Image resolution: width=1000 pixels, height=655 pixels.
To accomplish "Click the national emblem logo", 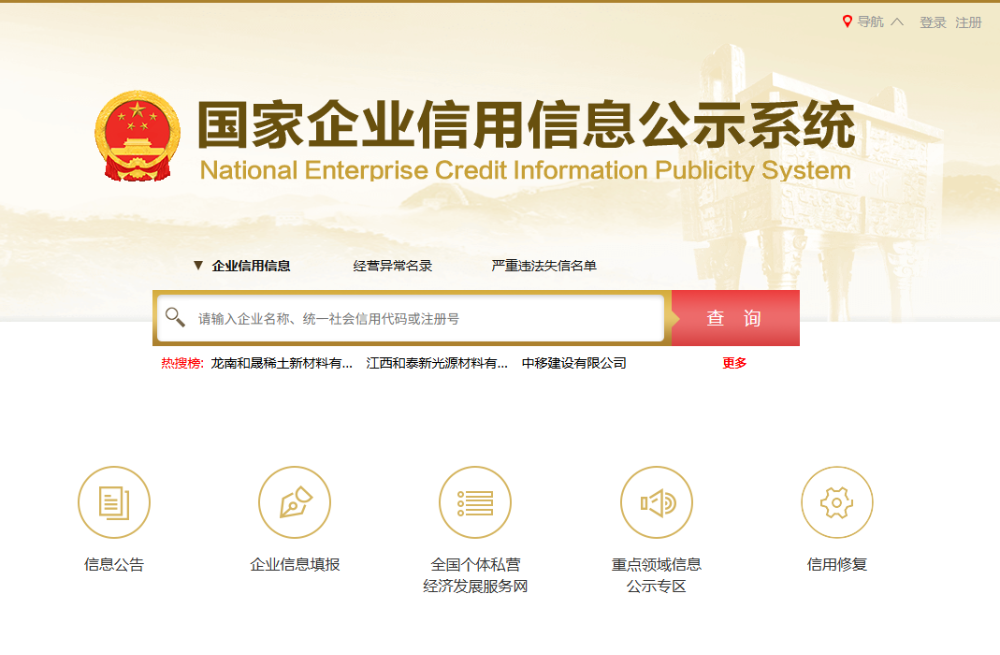I will [x=137, y=136].
